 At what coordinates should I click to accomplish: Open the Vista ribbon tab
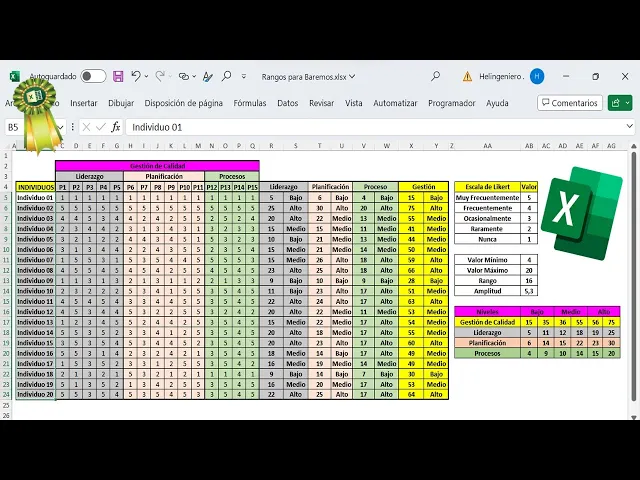[x=353, y=103]
